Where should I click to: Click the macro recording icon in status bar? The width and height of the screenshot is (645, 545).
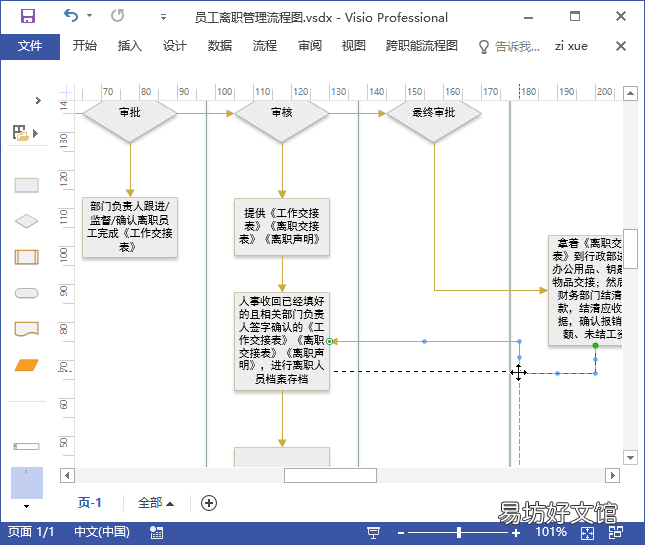point(156,532)
